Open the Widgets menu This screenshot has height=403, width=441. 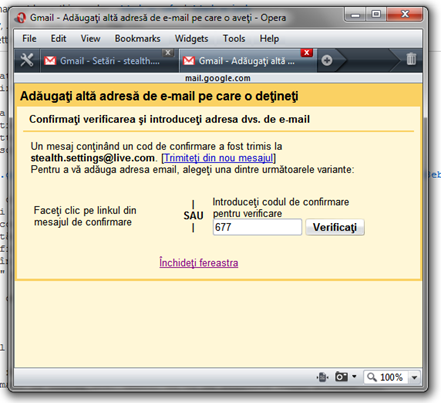click(x=191, y=39)
